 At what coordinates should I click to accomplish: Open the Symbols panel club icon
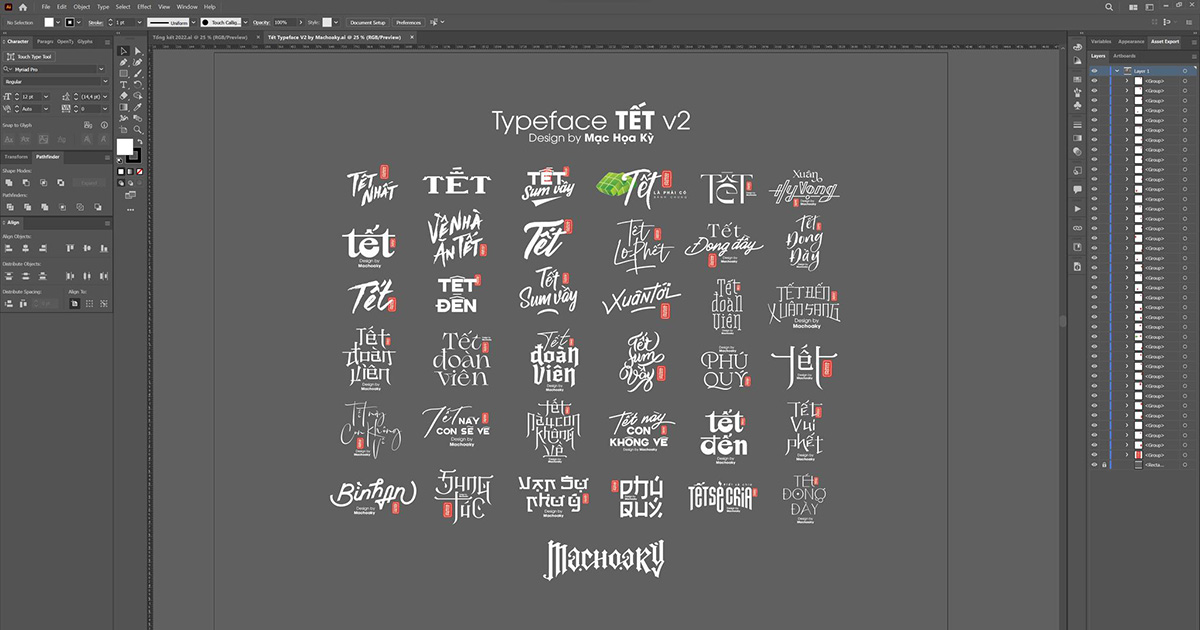(x=1077, y=105)
